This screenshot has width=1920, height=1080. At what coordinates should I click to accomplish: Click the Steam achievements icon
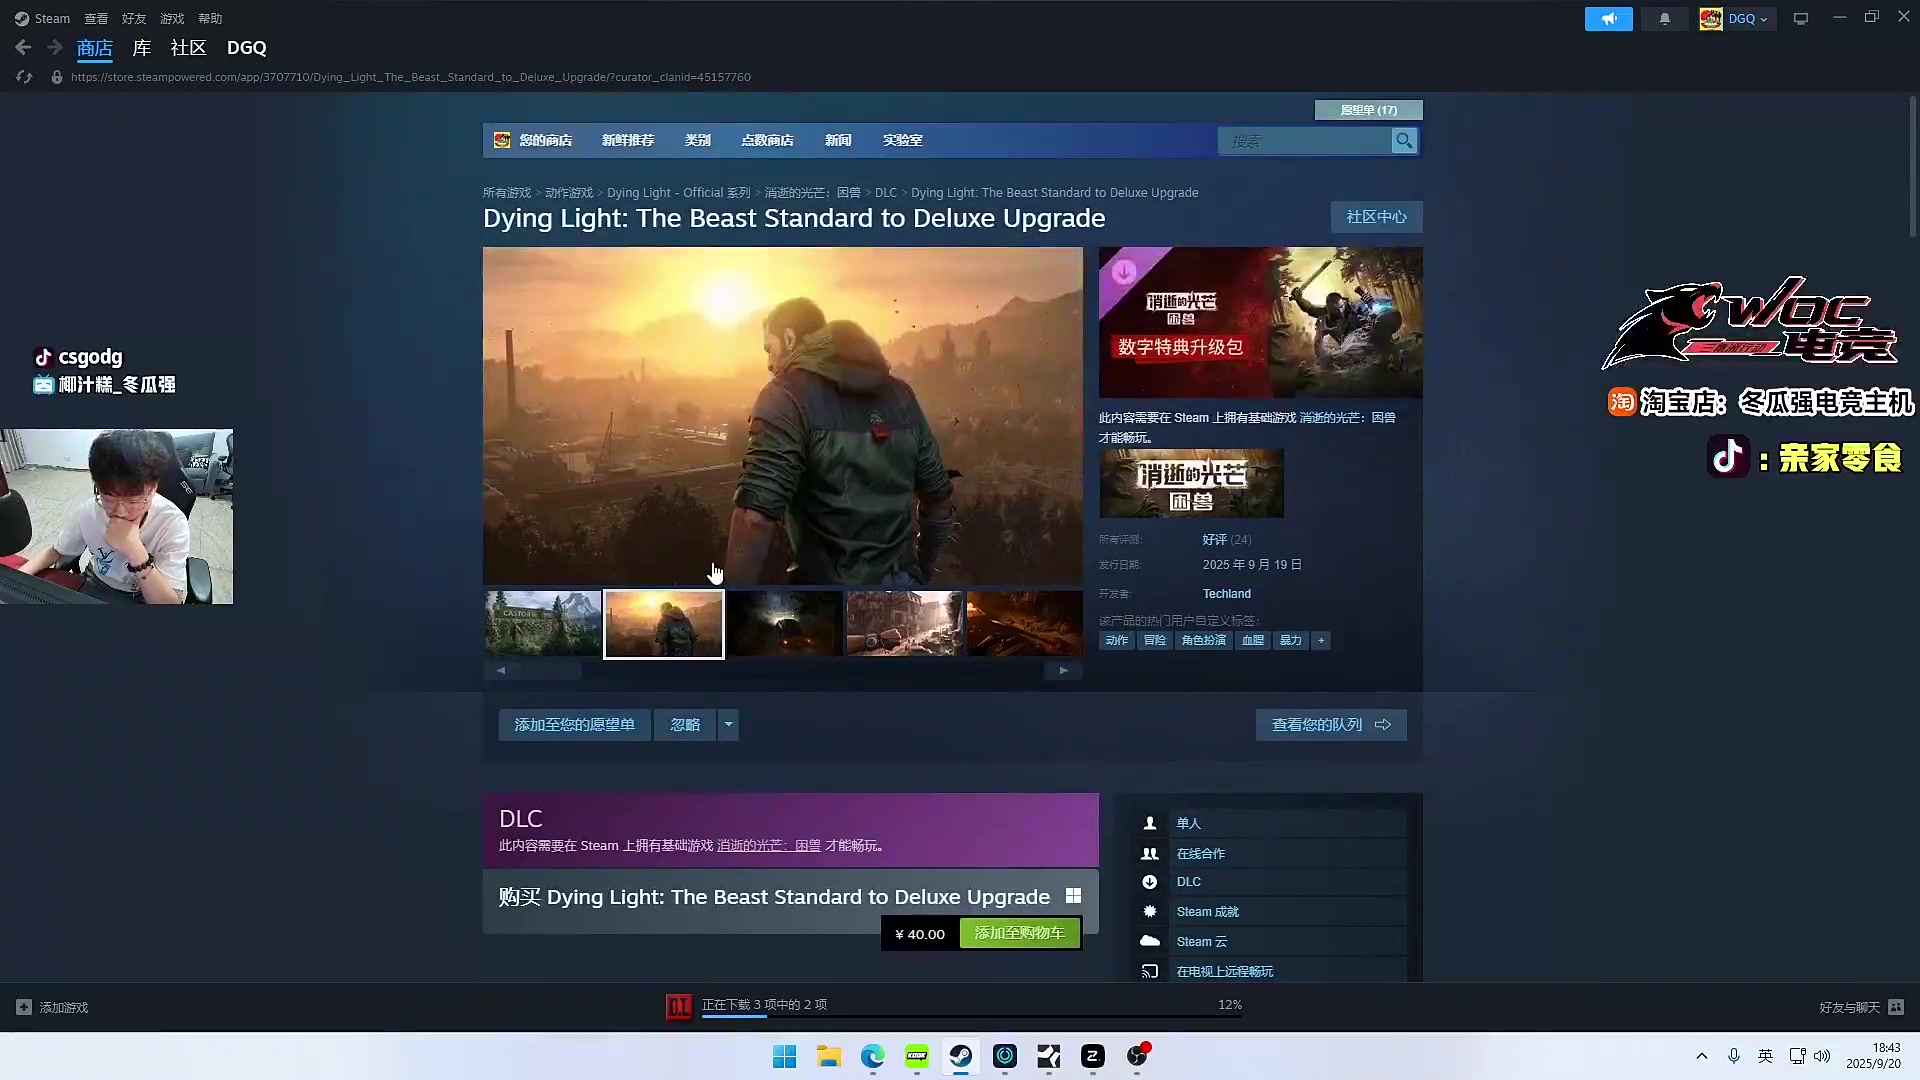tap(1150, 912)
